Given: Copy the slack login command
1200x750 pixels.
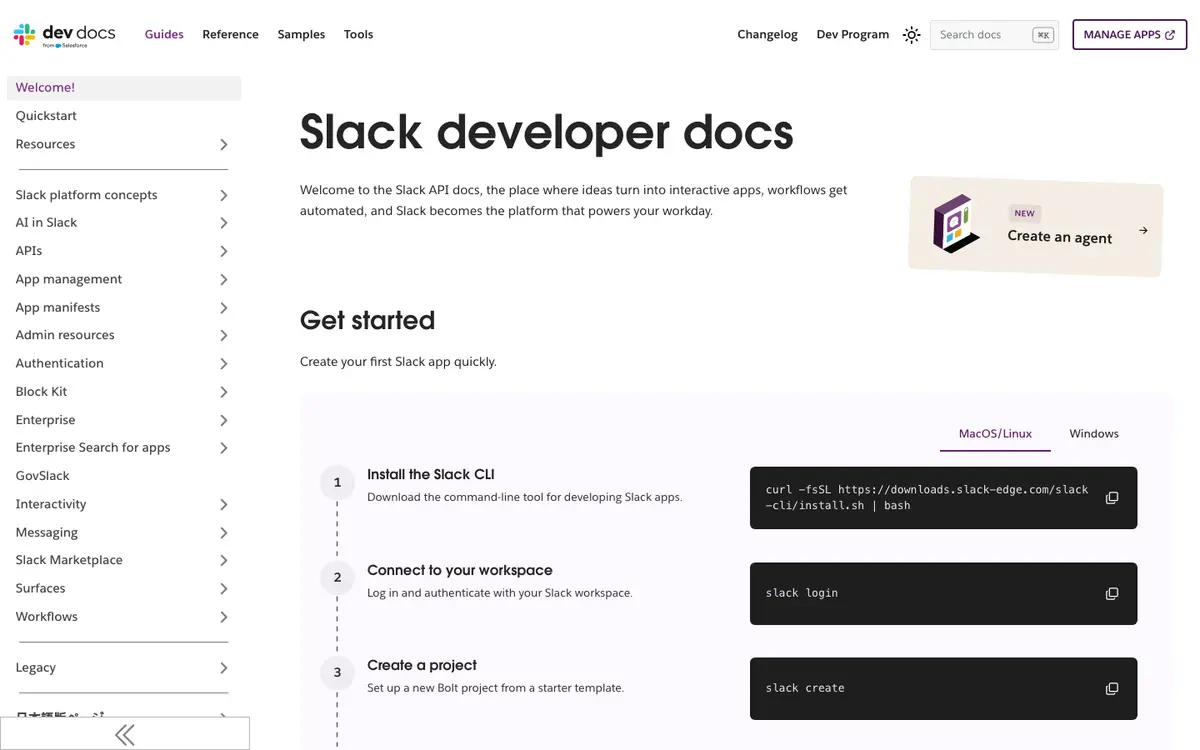Looking at the screenshot, I should pyautogui.click(x=1111, y=593).
